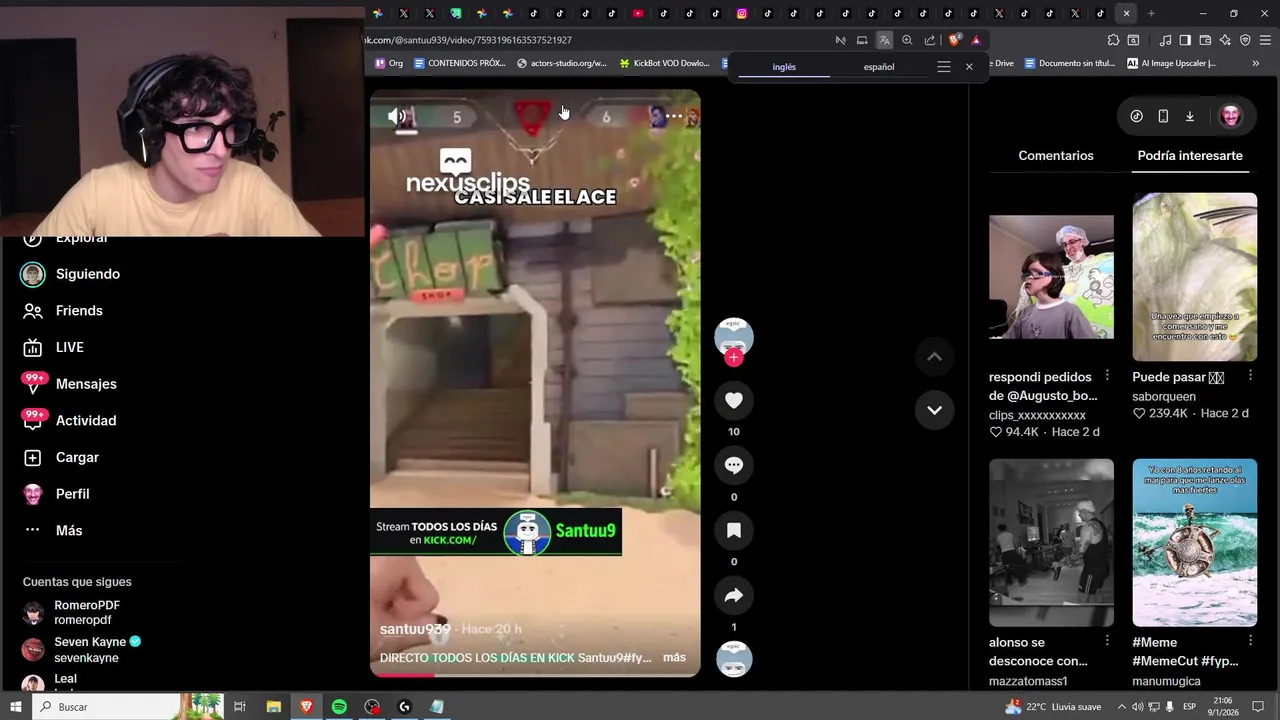The width and height of the screenshot is (1280, 720).
Task: Go to the previous video arrow
Action: [x=934, y=357]
